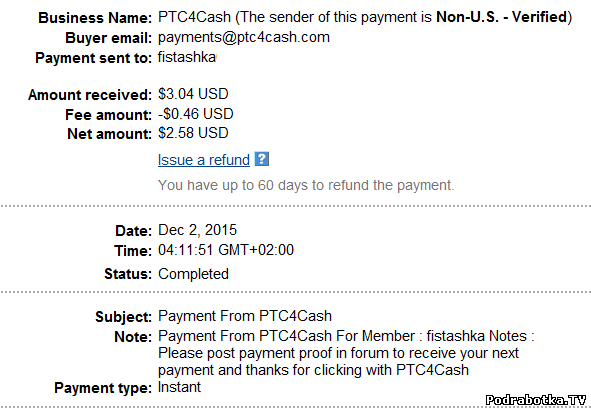The height and width of the screenshot is (410, 591).
Task: Click the 60 days refund notice text
Action: click(x=306, y=185)
